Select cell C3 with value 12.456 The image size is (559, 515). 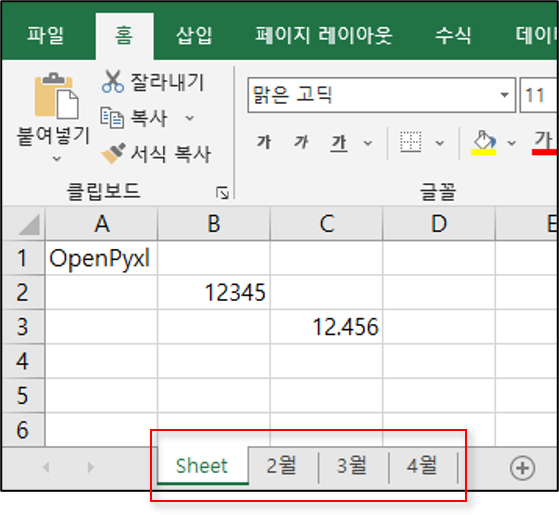(327, 327)
